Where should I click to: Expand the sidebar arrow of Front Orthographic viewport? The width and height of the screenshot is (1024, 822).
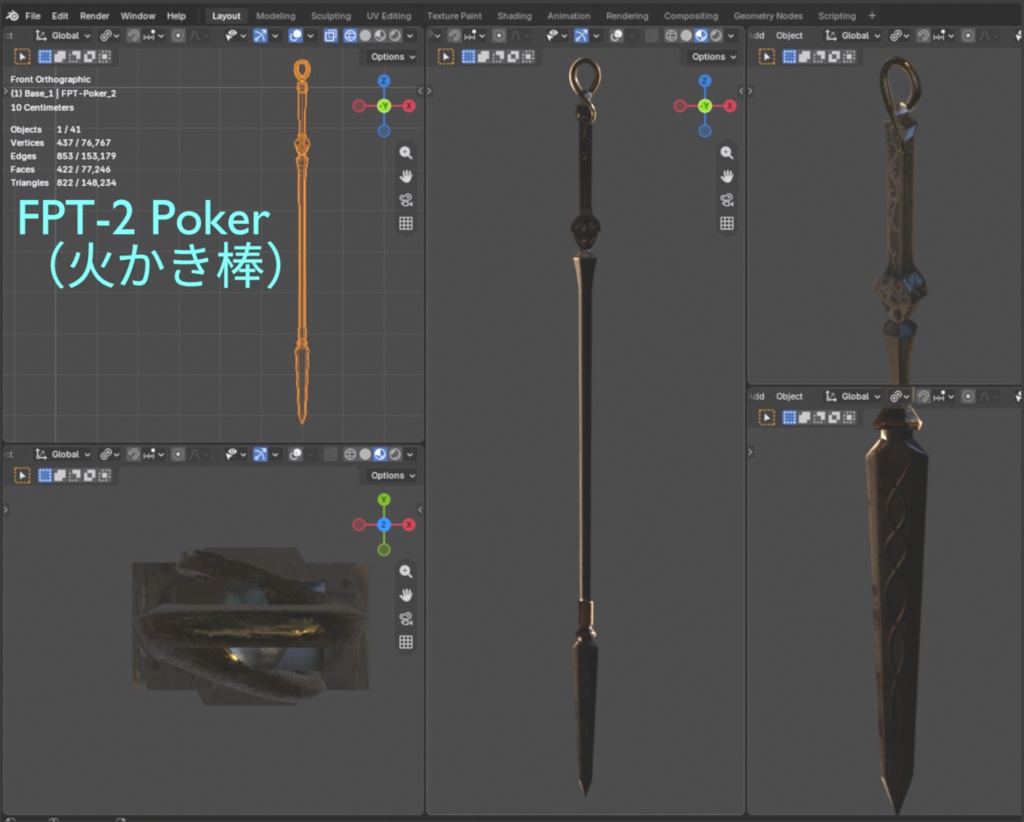click(x=420, y=91)
